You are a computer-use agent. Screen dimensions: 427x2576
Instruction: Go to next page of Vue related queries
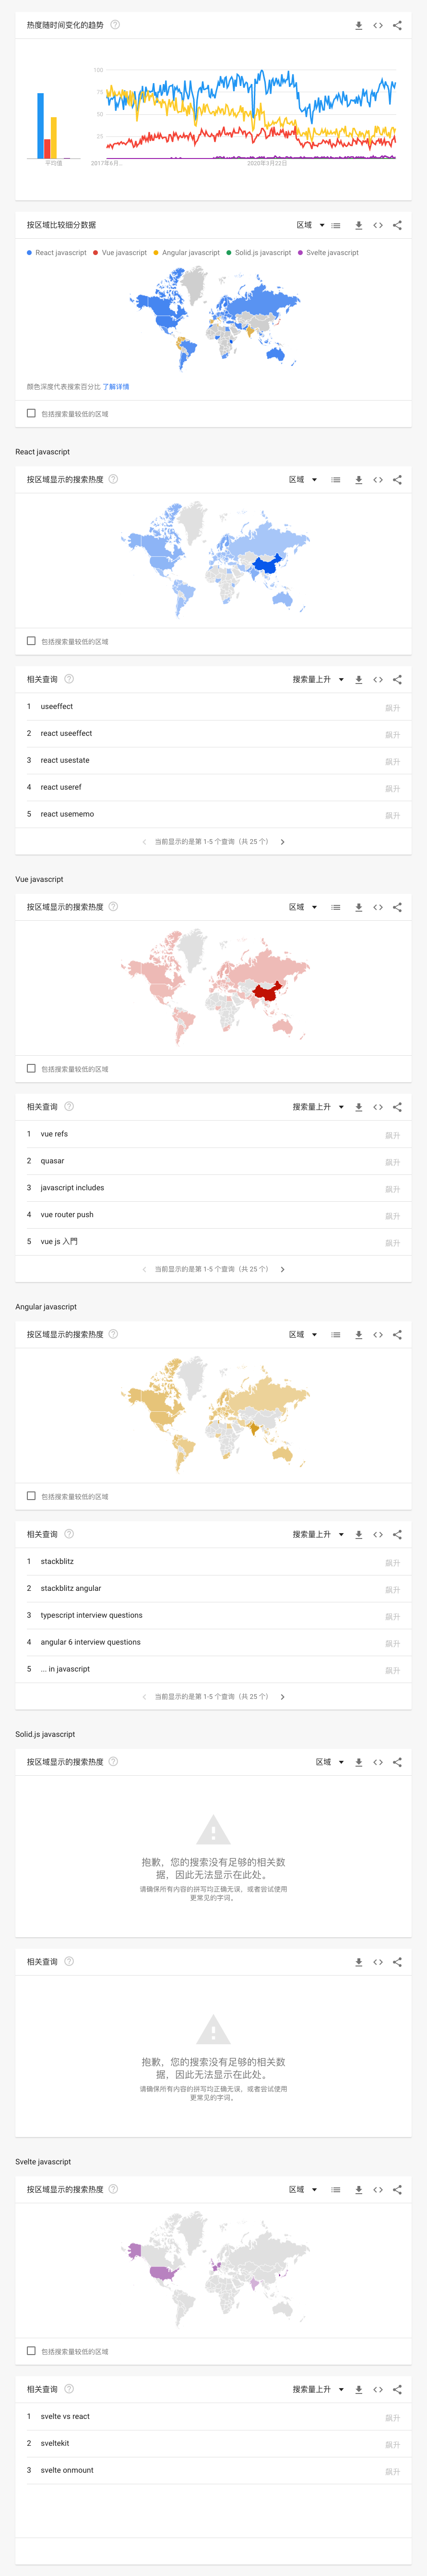click(282, 1269)
